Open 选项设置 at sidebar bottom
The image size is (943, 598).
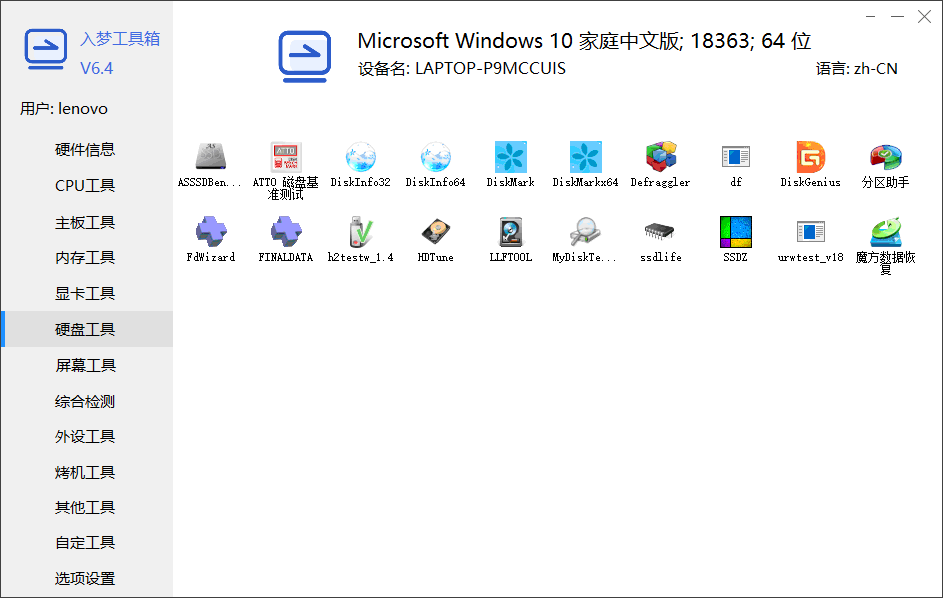click(x=85, y=578)
